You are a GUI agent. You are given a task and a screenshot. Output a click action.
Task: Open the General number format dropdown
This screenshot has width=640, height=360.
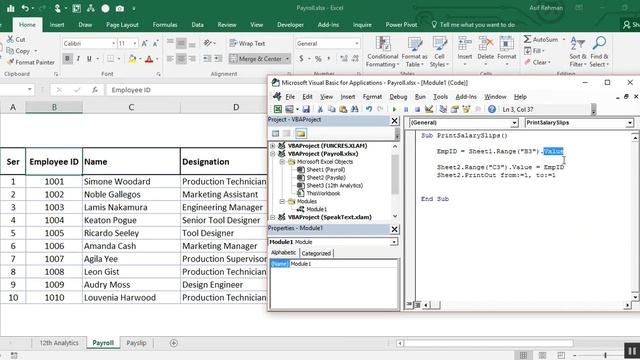click(357, 43)
